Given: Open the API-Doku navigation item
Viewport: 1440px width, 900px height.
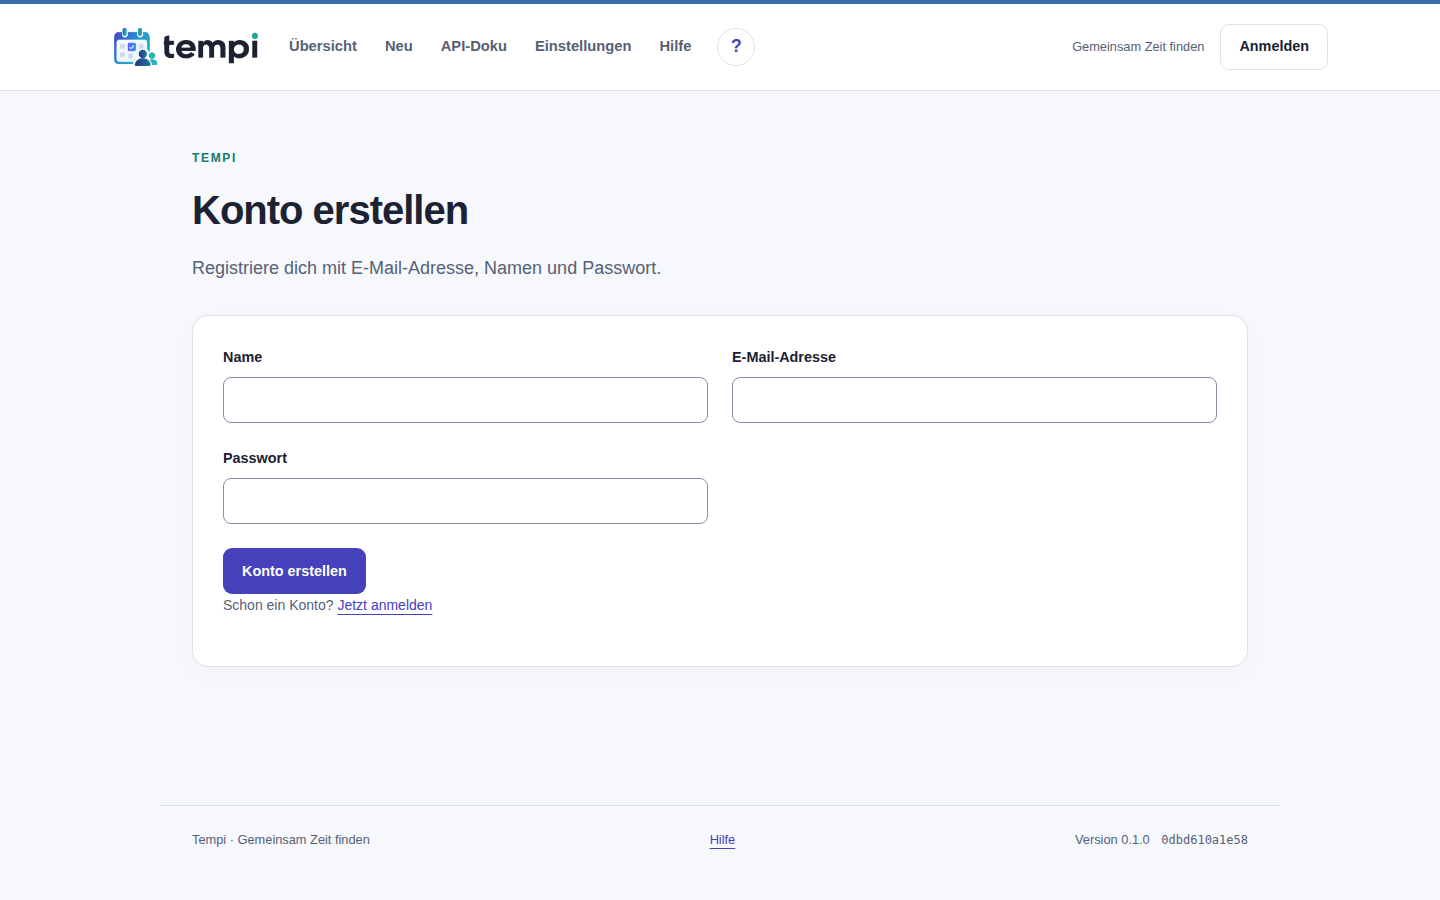Looking at the screenshot, I should [x=474, y=46].
